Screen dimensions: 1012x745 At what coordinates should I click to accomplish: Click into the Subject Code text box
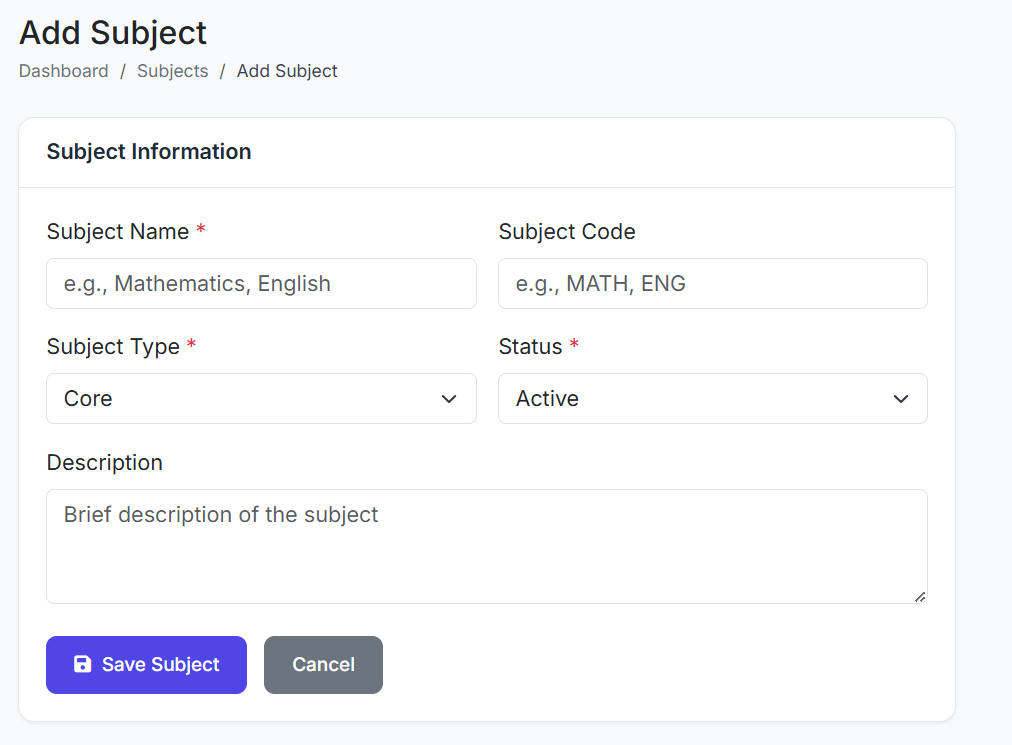point(712,284)
